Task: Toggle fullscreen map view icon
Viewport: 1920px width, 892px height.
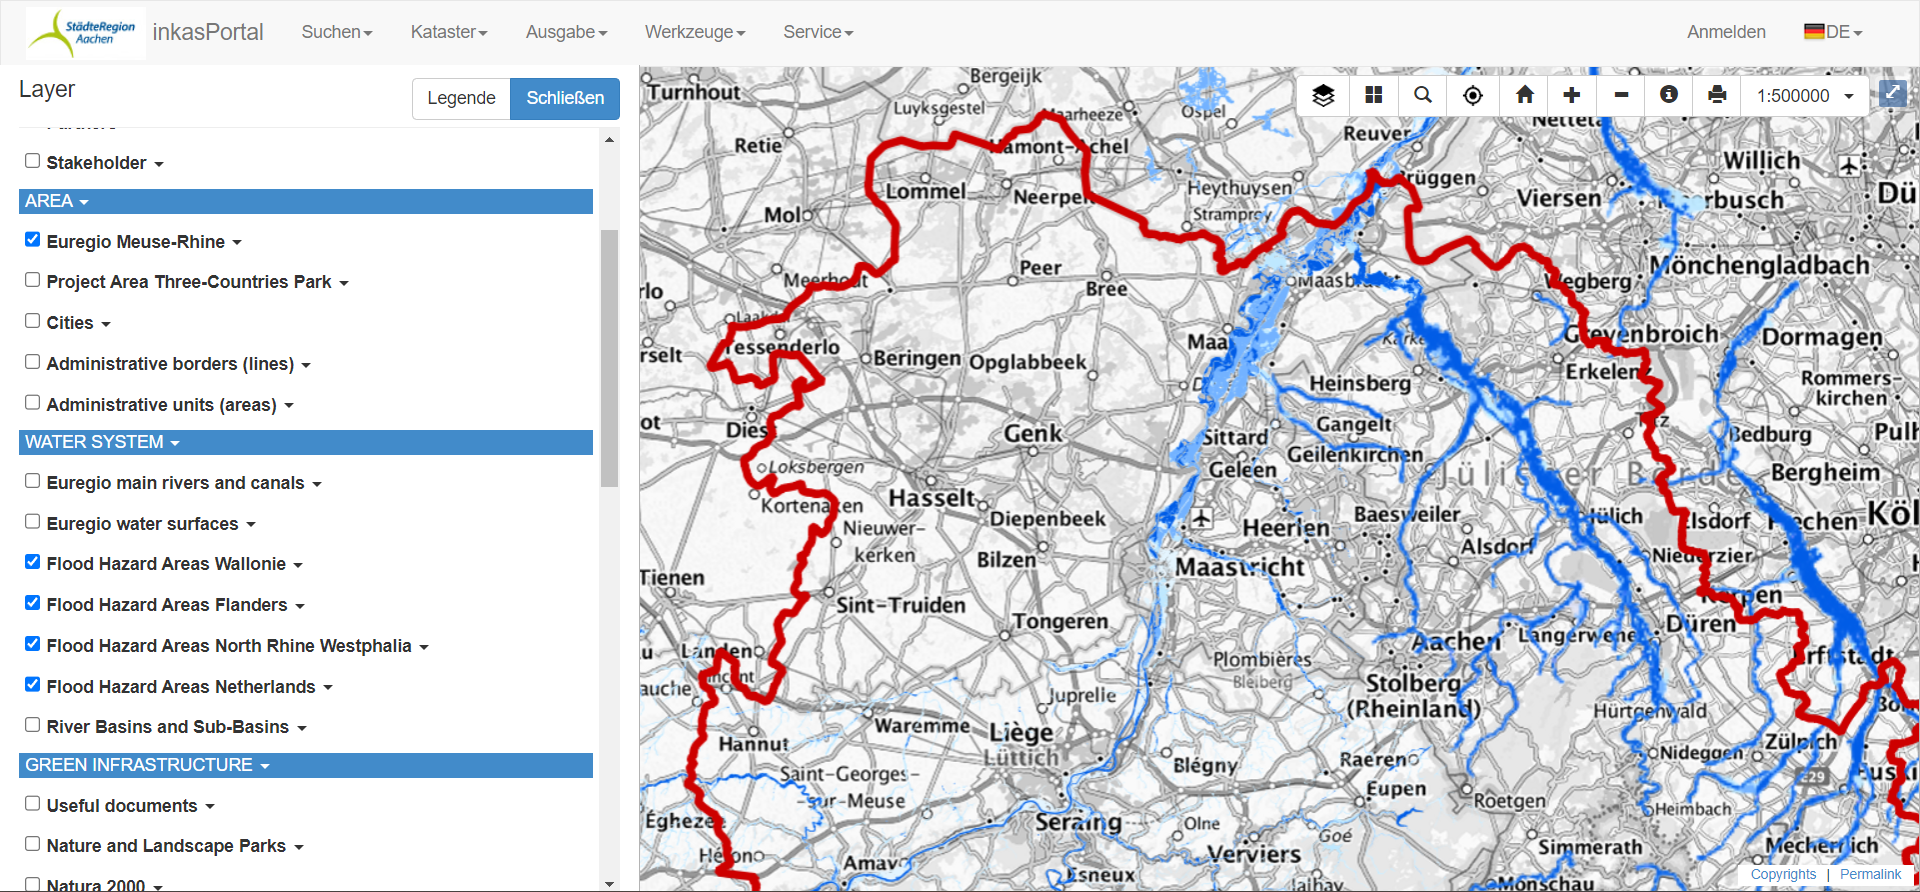Action: 1892,93
